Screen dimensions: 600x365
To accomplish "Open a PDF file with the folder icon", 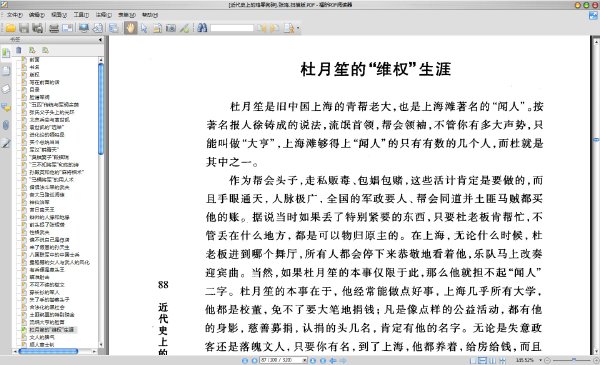I will point(10,28).
